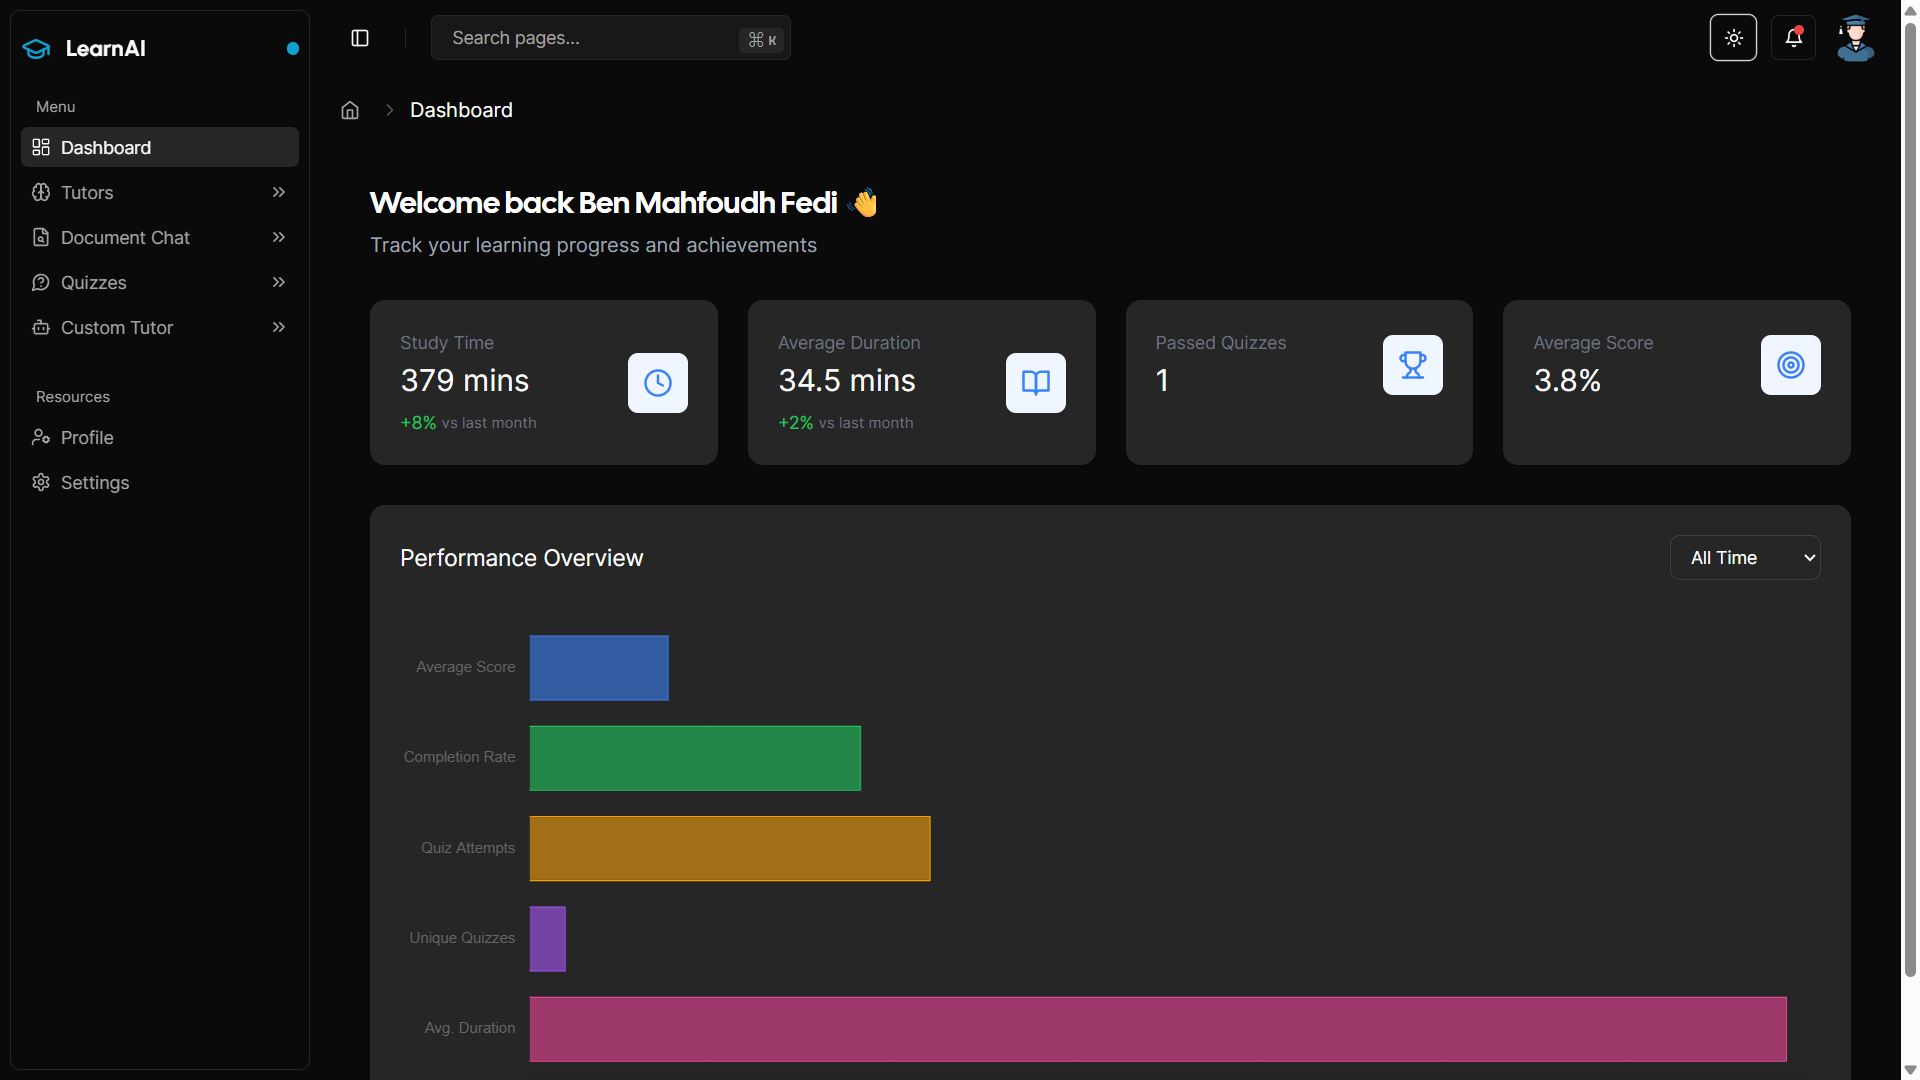Toggle light/dark theme sun button
This screenshot has width=1920, height=1080.
pos(1733,38)
